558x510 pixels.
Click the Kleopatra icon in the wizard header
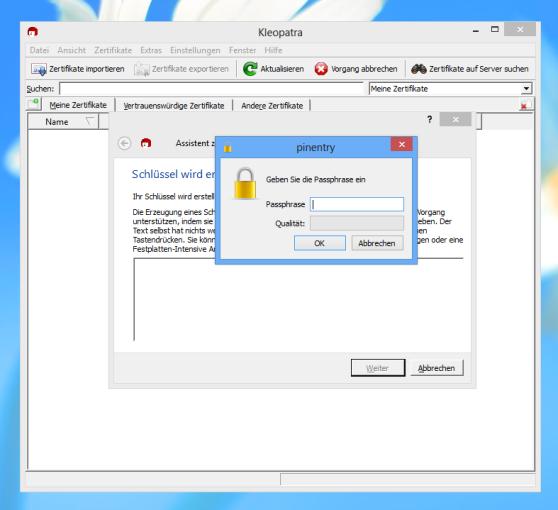point(146,143)
